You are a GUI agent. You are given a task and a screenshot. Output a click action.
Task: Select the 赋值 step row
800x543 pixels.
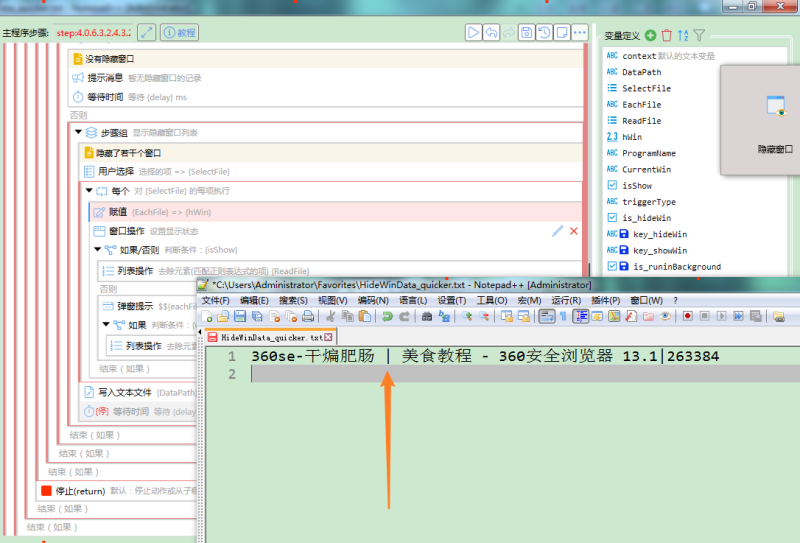pyautogui.click(x=336, y=212)
